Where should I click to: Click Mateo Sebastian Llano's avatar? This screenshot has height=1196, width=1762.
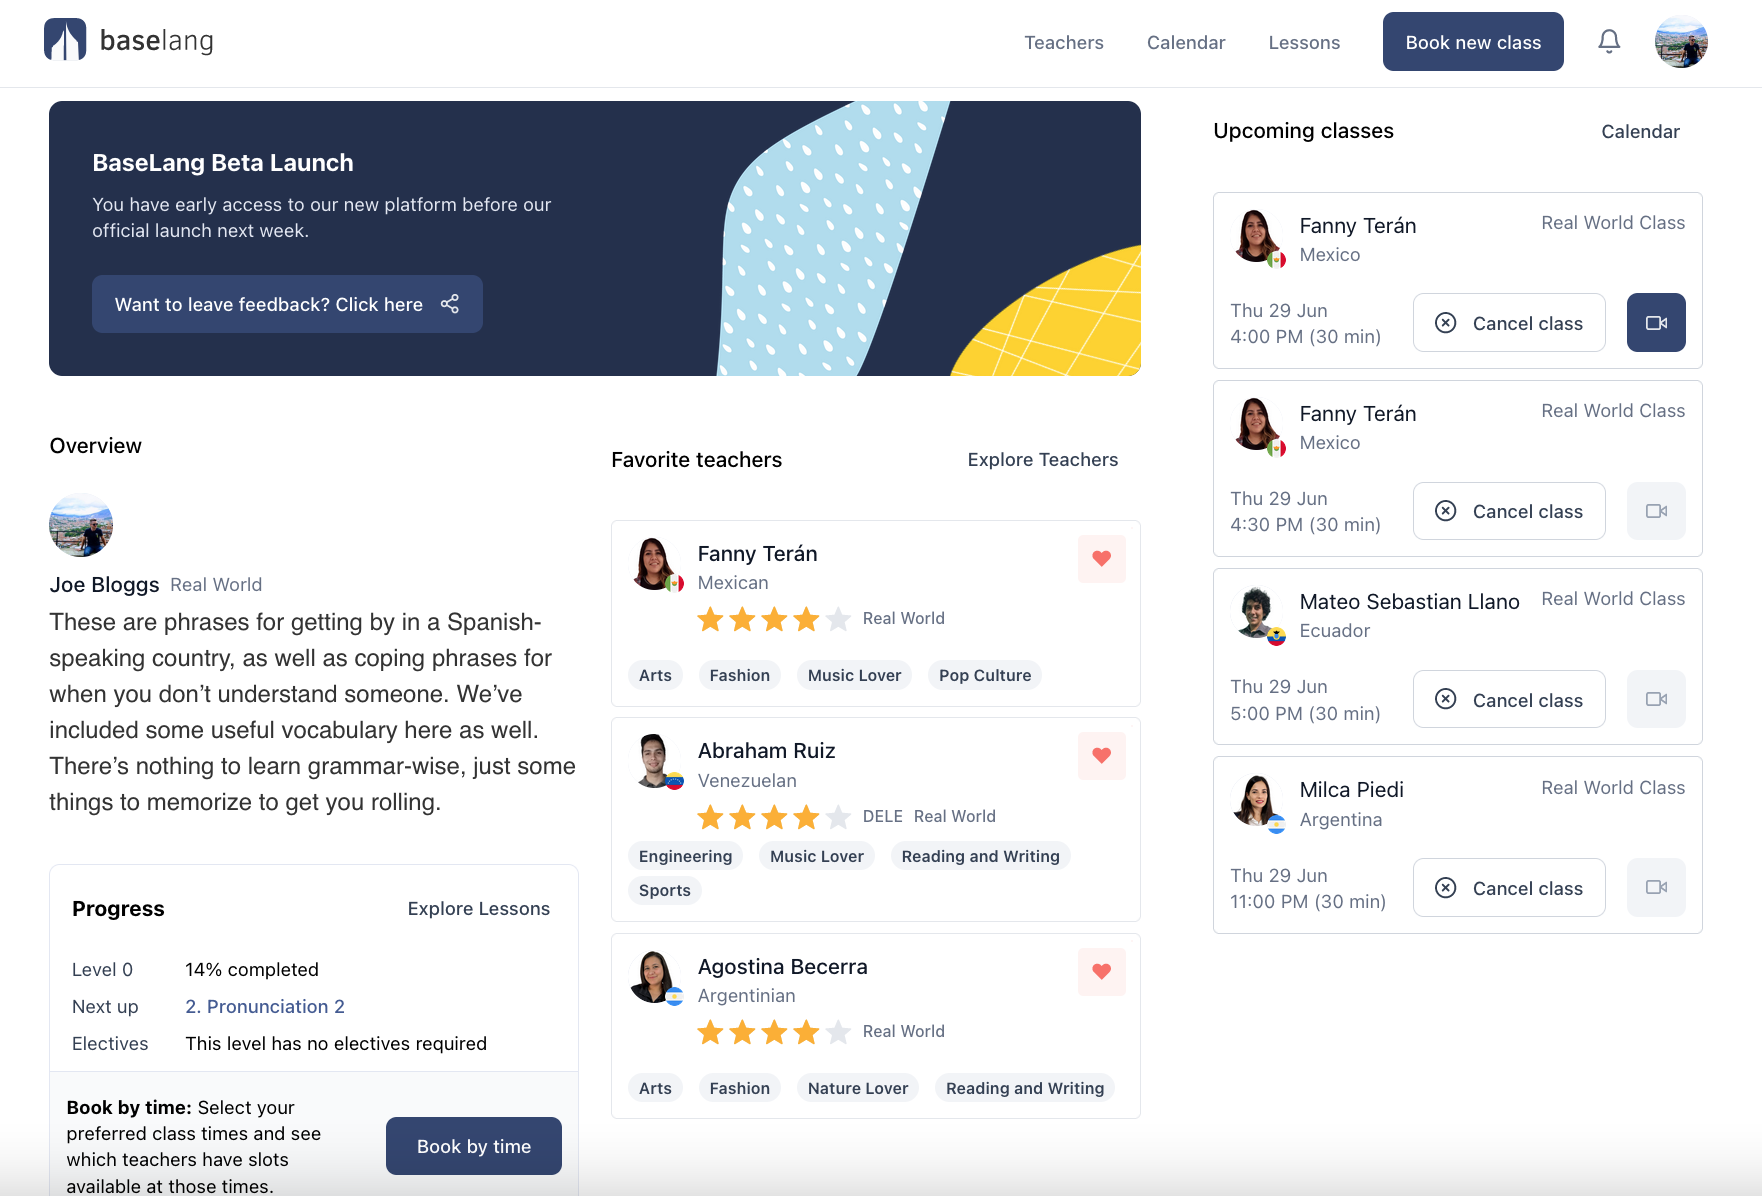click(x=1257, y=614)
